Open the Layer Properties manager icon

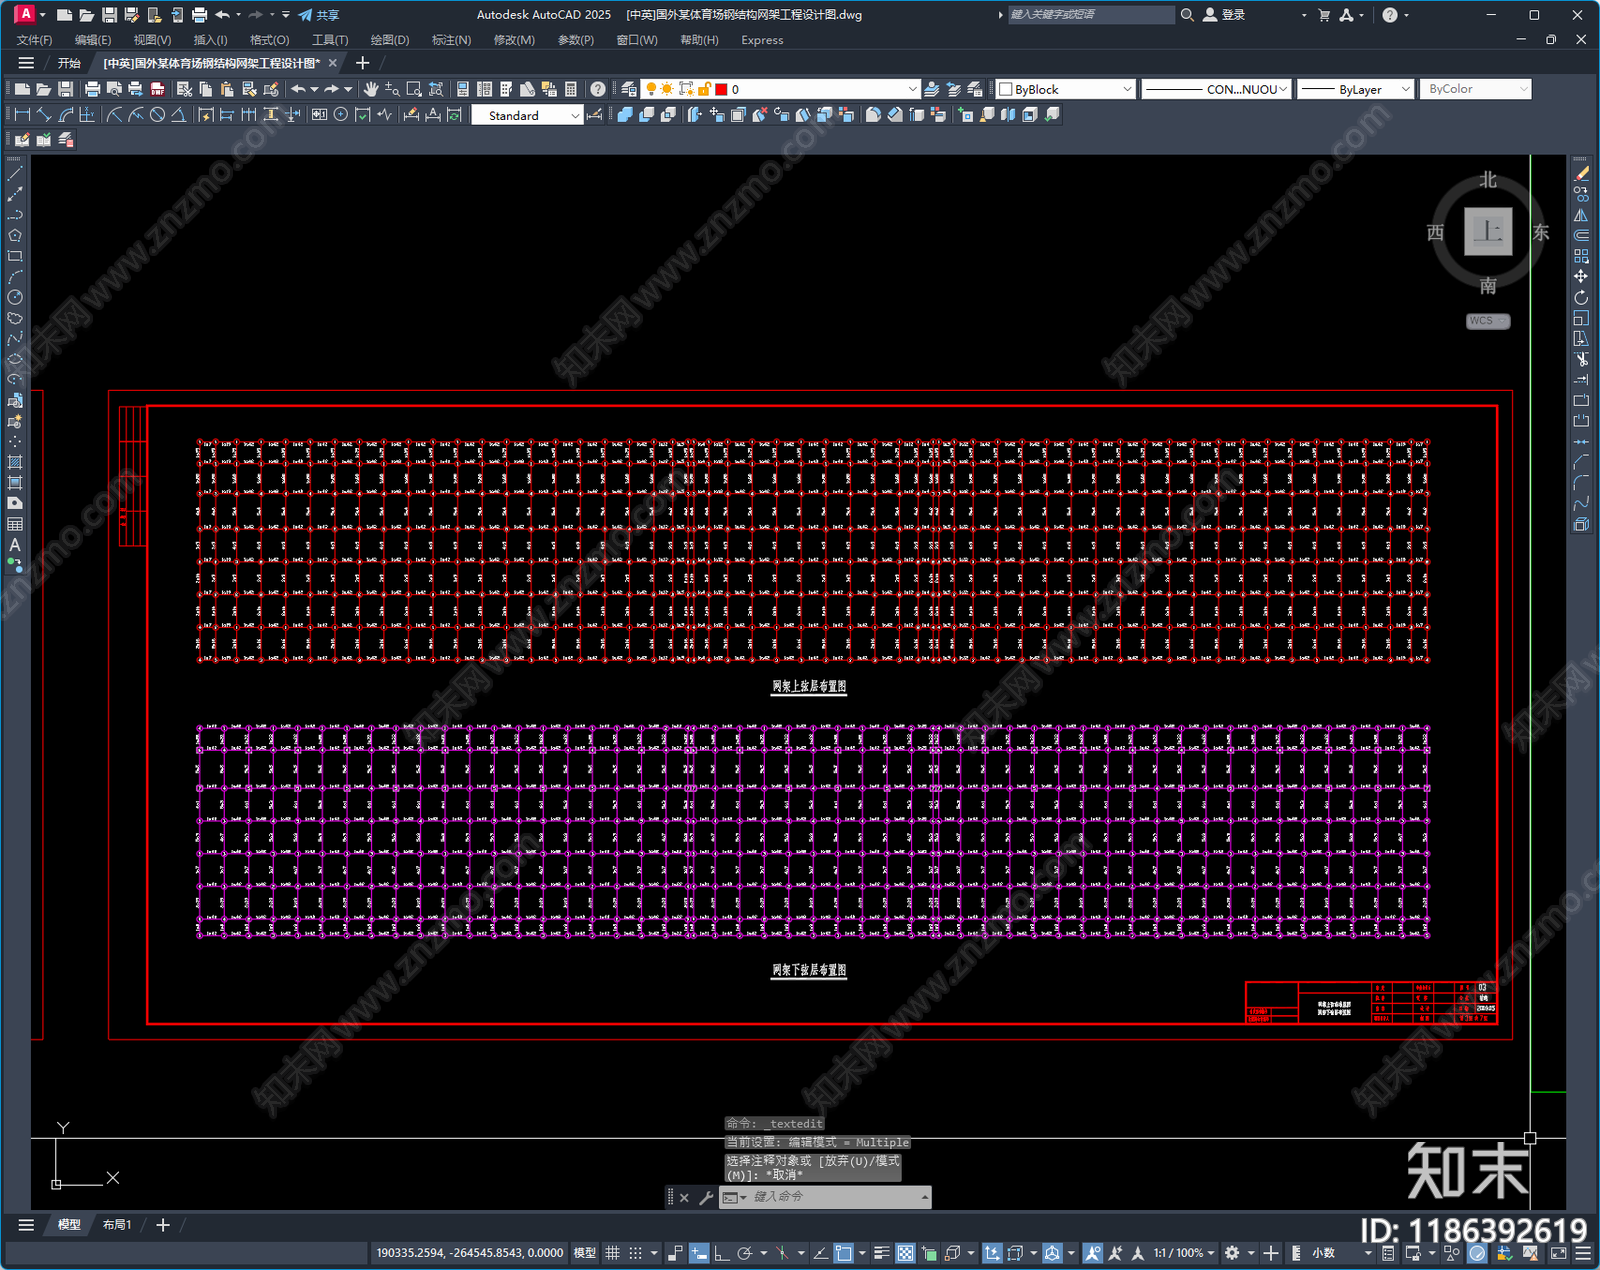[x=629, y=89]
